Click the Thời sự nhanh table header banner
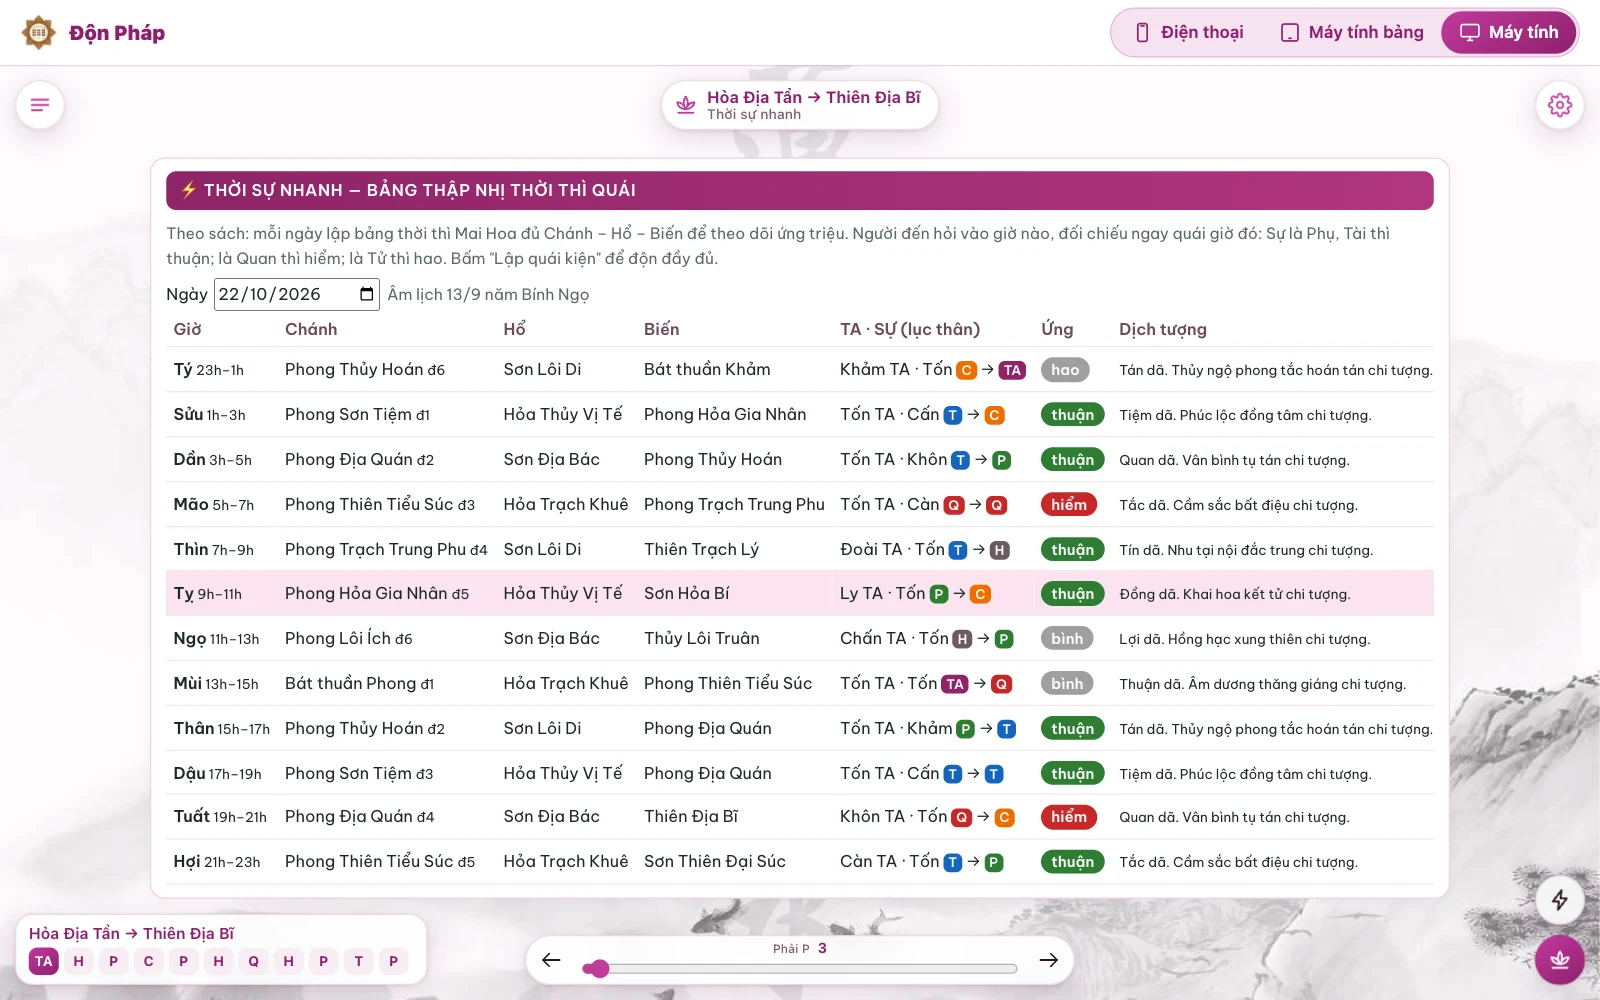This screenshot has width=1600, height=1000. (x=800, y=190)
